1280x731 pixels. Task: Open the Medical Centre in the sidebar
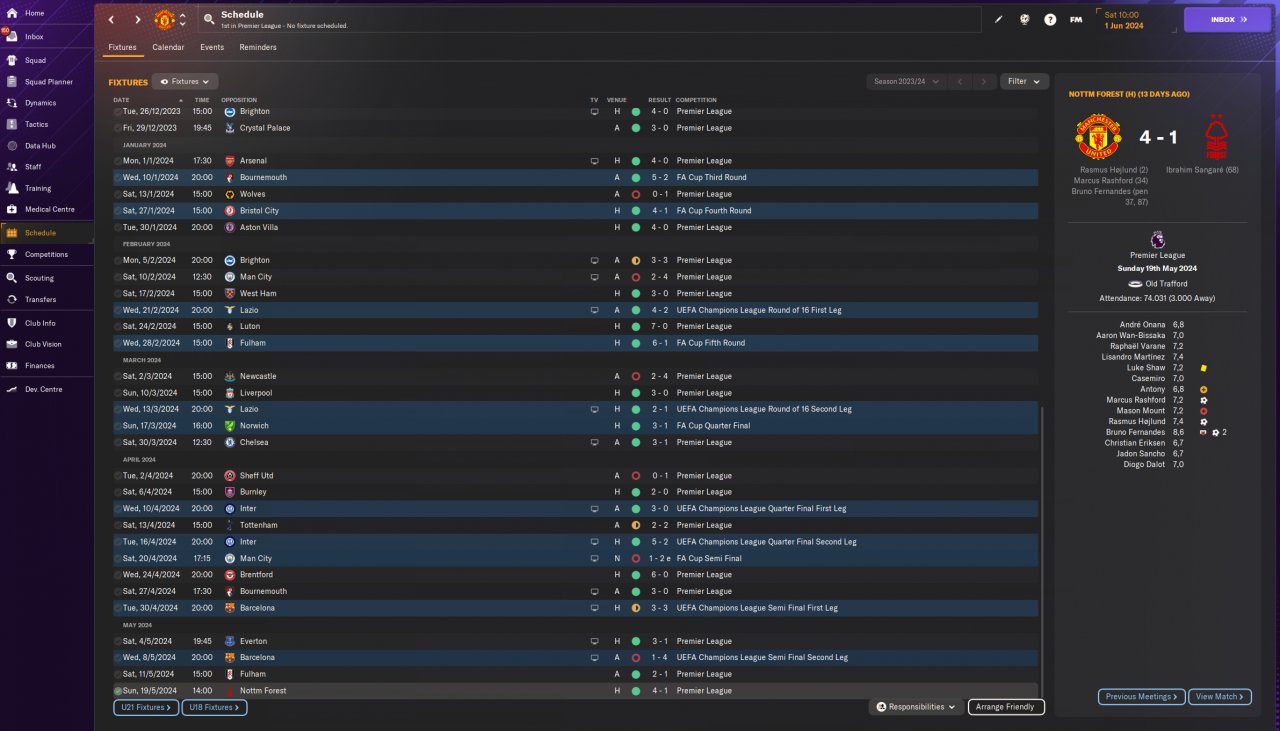47,209
